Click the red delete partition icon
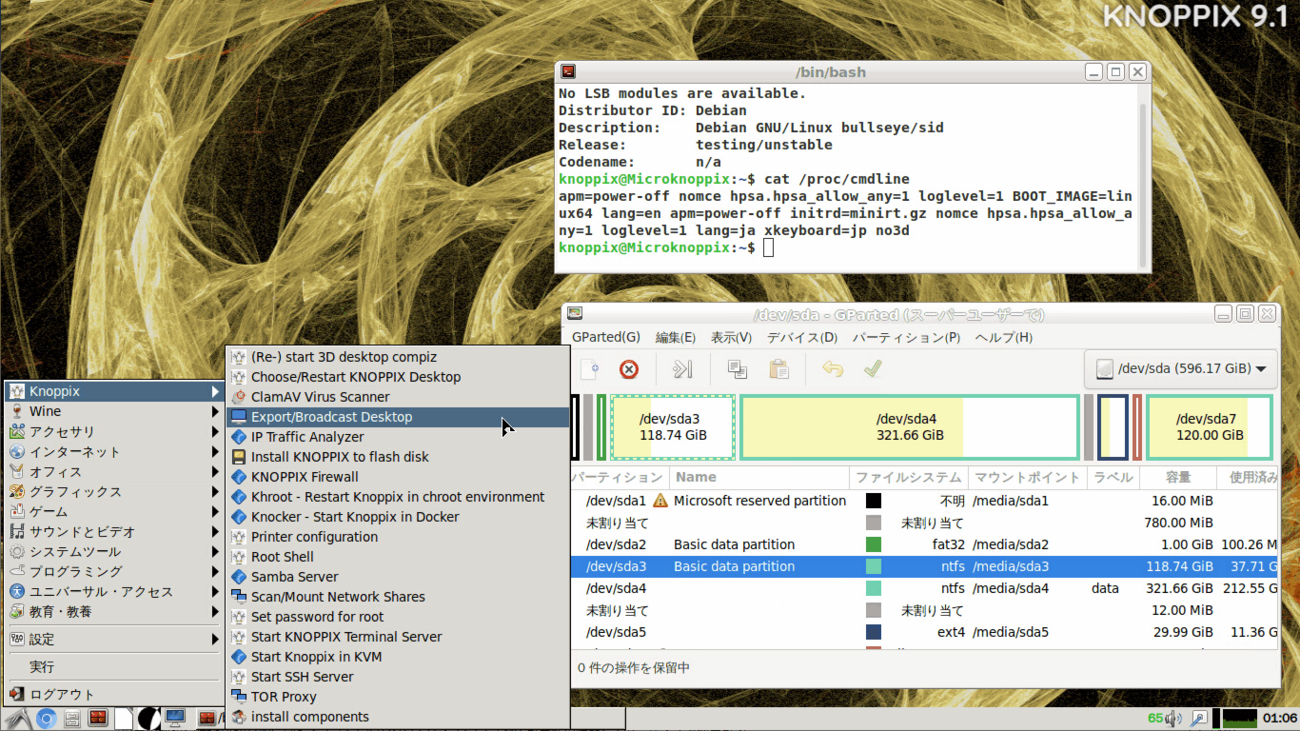The width and height of the screenshot is (1300, 731). 629,369
